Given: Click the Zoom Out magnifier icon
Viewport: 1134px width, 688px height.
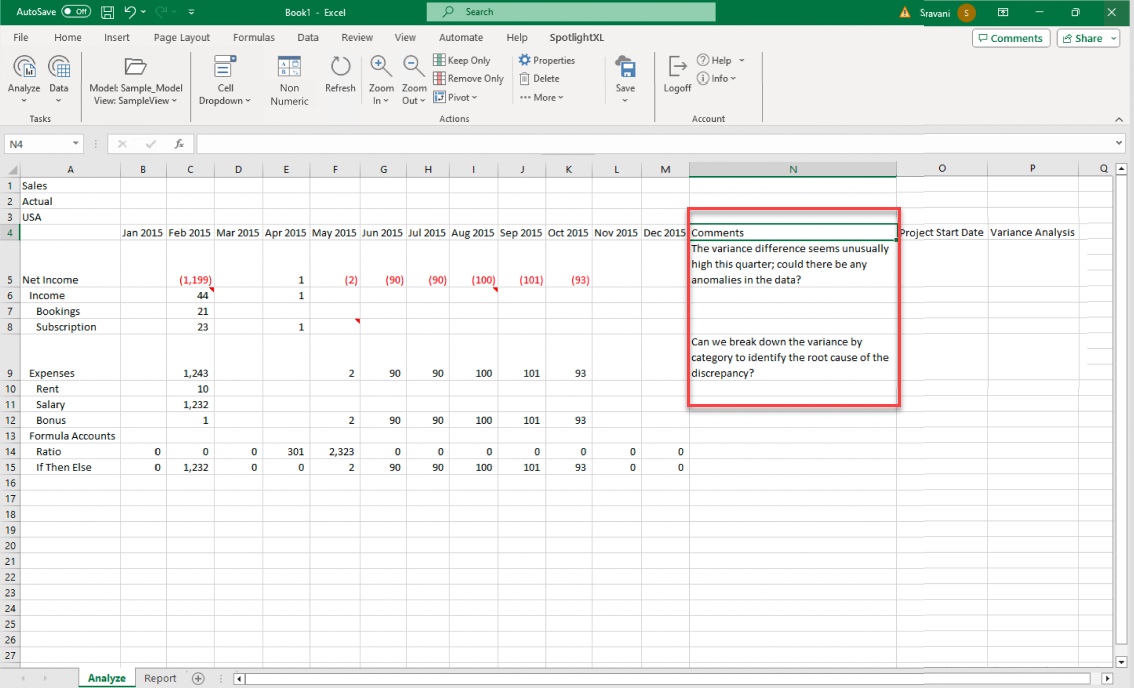Looking at the screenshot, I should 413,66.
